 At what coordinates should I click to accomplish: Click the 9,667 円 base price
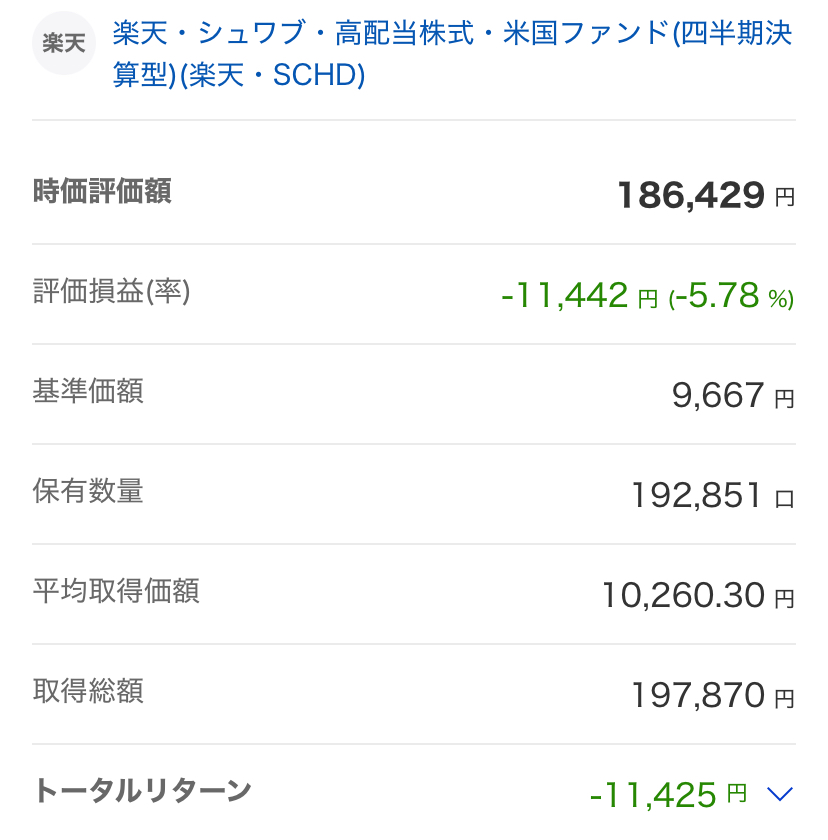coord(732,396)
